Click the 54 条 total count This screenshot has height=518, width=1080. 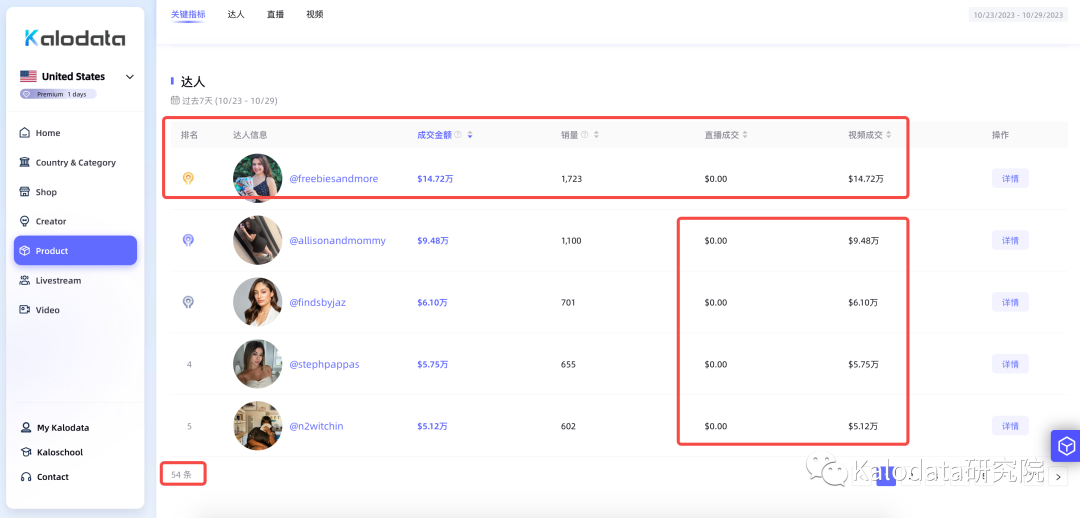click(x=182, y=475)
